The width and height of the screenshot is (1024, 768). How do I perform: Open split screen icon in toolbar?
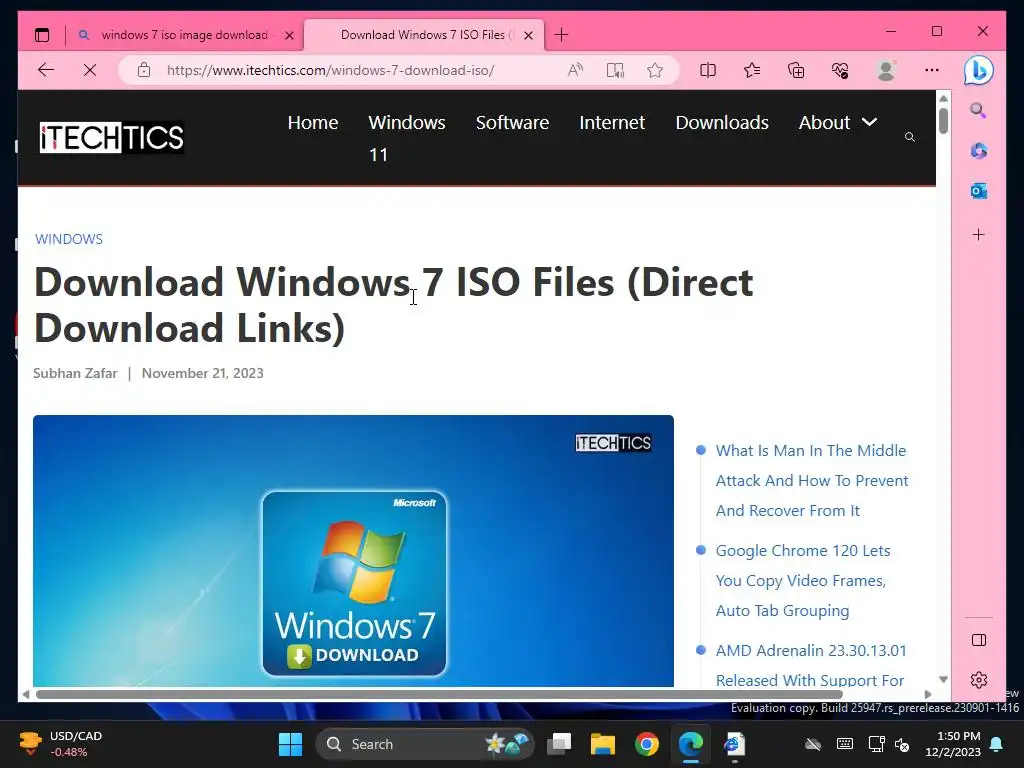click(708, 70)
